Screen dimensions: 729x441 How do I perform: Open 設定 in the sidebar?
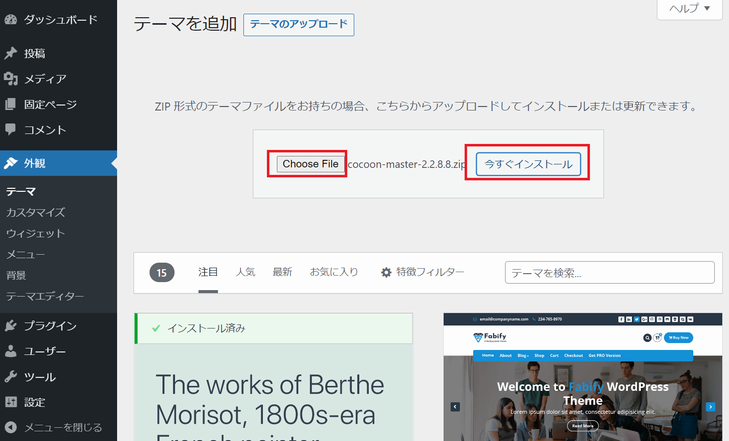[59, 402]
